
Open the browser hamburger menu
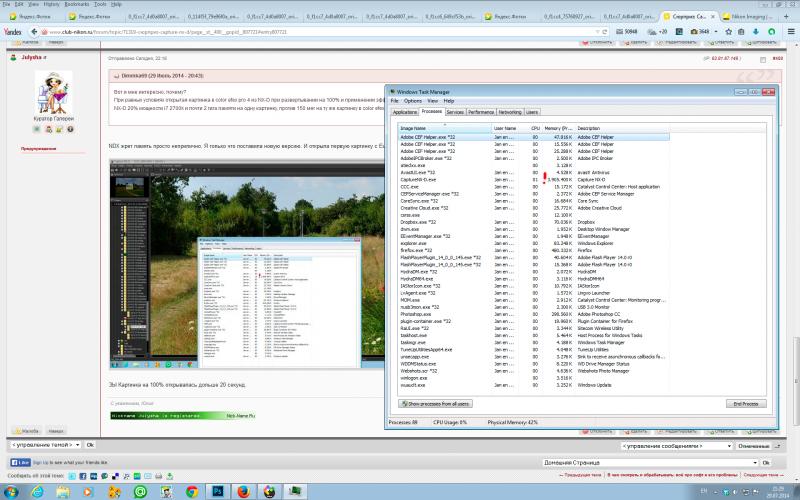point(791,32)
